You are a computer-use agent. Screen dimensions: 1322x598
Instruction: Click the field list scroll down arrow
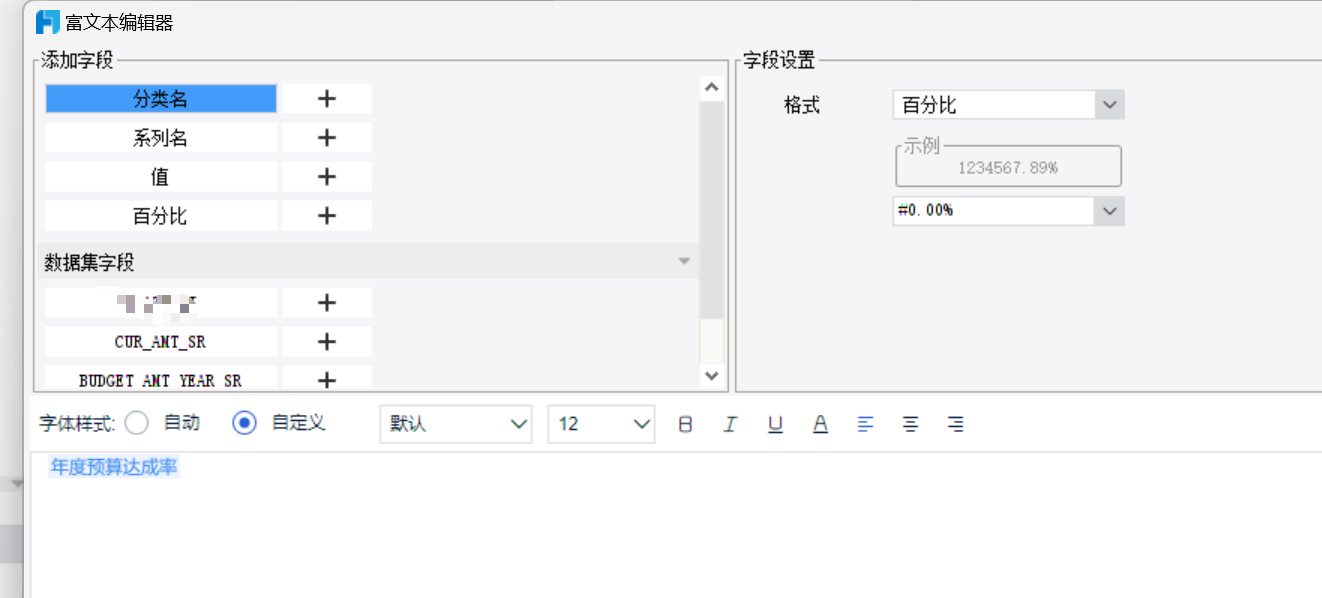[x=712, y=376]
